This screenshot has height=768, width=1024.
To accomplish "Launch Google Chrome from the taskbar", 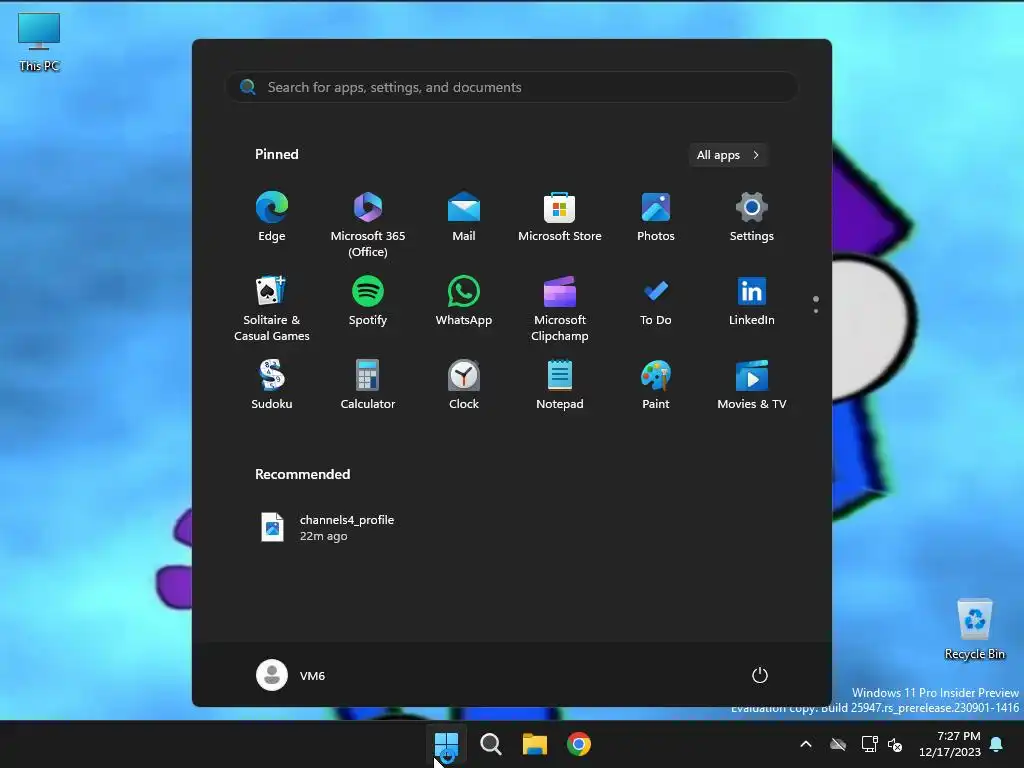I will click(579, 744).
